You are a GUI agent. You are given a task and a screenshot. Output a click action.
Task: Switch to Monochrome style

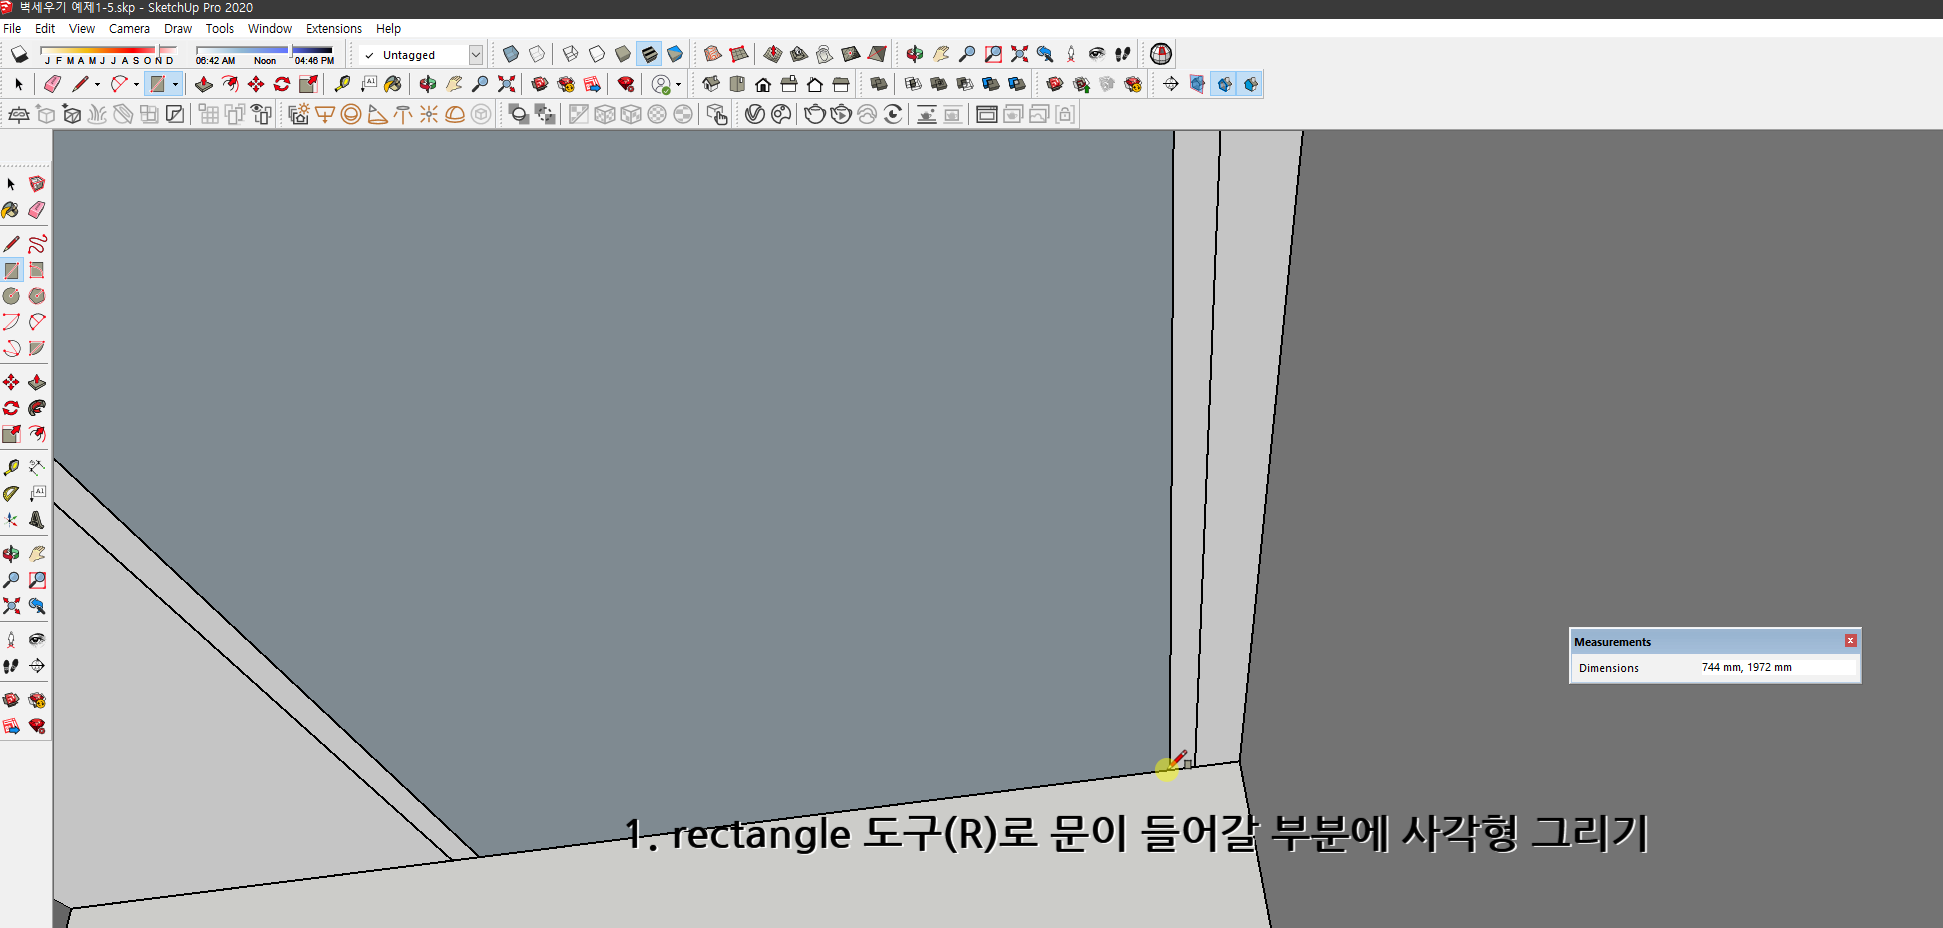coord(675,54)
